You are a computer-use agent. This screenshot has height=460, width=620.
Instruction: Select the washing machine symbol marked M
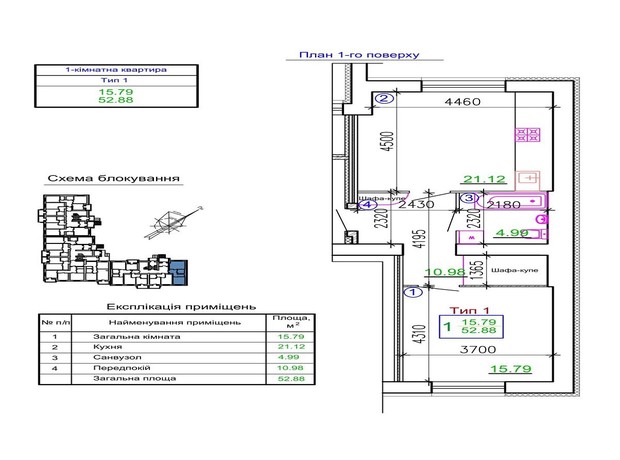click(x=470, y=237)
